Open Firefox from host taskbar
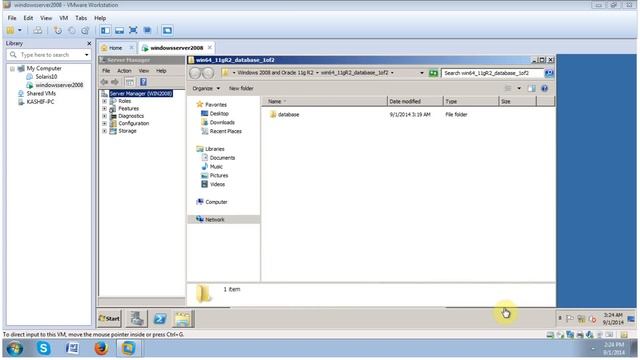 tap(101, 348)
